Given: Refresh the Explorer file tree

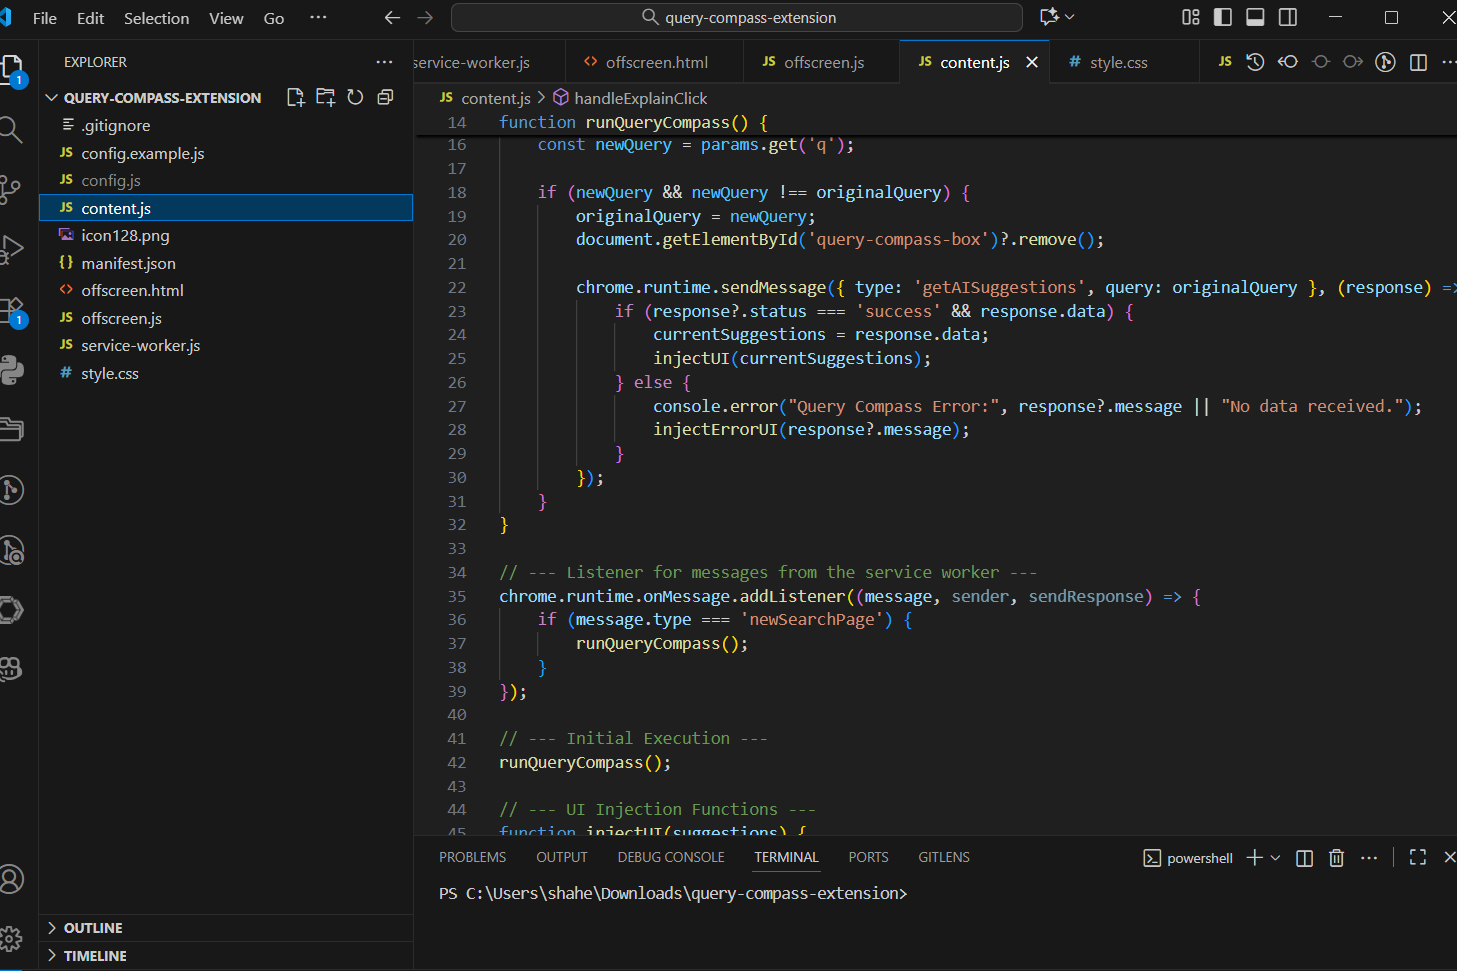Looking at the screenshot, I should [x=355, y=97].
